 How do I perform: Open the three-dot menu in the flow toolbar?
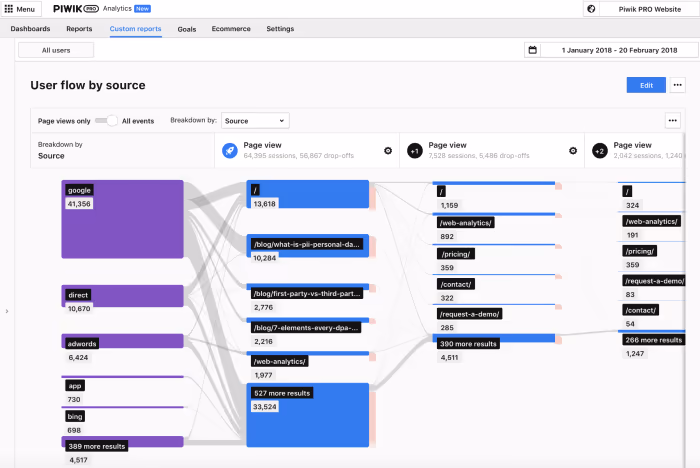click(x=672, y=121)
